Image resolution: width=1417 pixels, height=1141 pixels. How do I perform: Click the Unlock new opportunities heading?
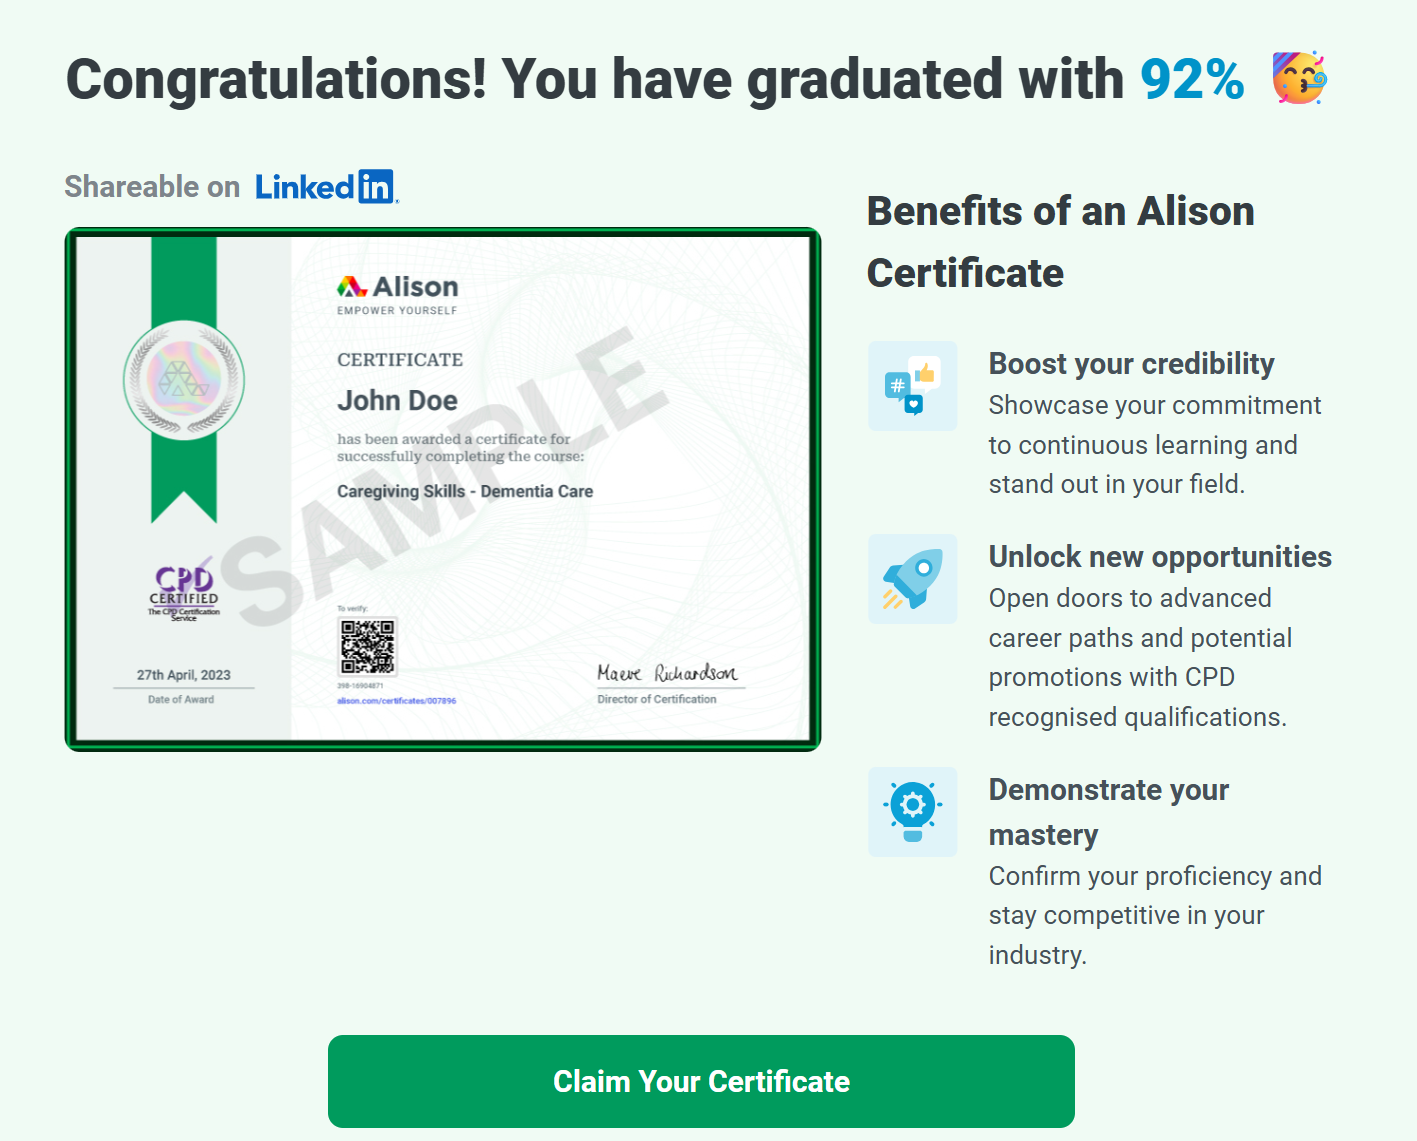click(1160, 557)
